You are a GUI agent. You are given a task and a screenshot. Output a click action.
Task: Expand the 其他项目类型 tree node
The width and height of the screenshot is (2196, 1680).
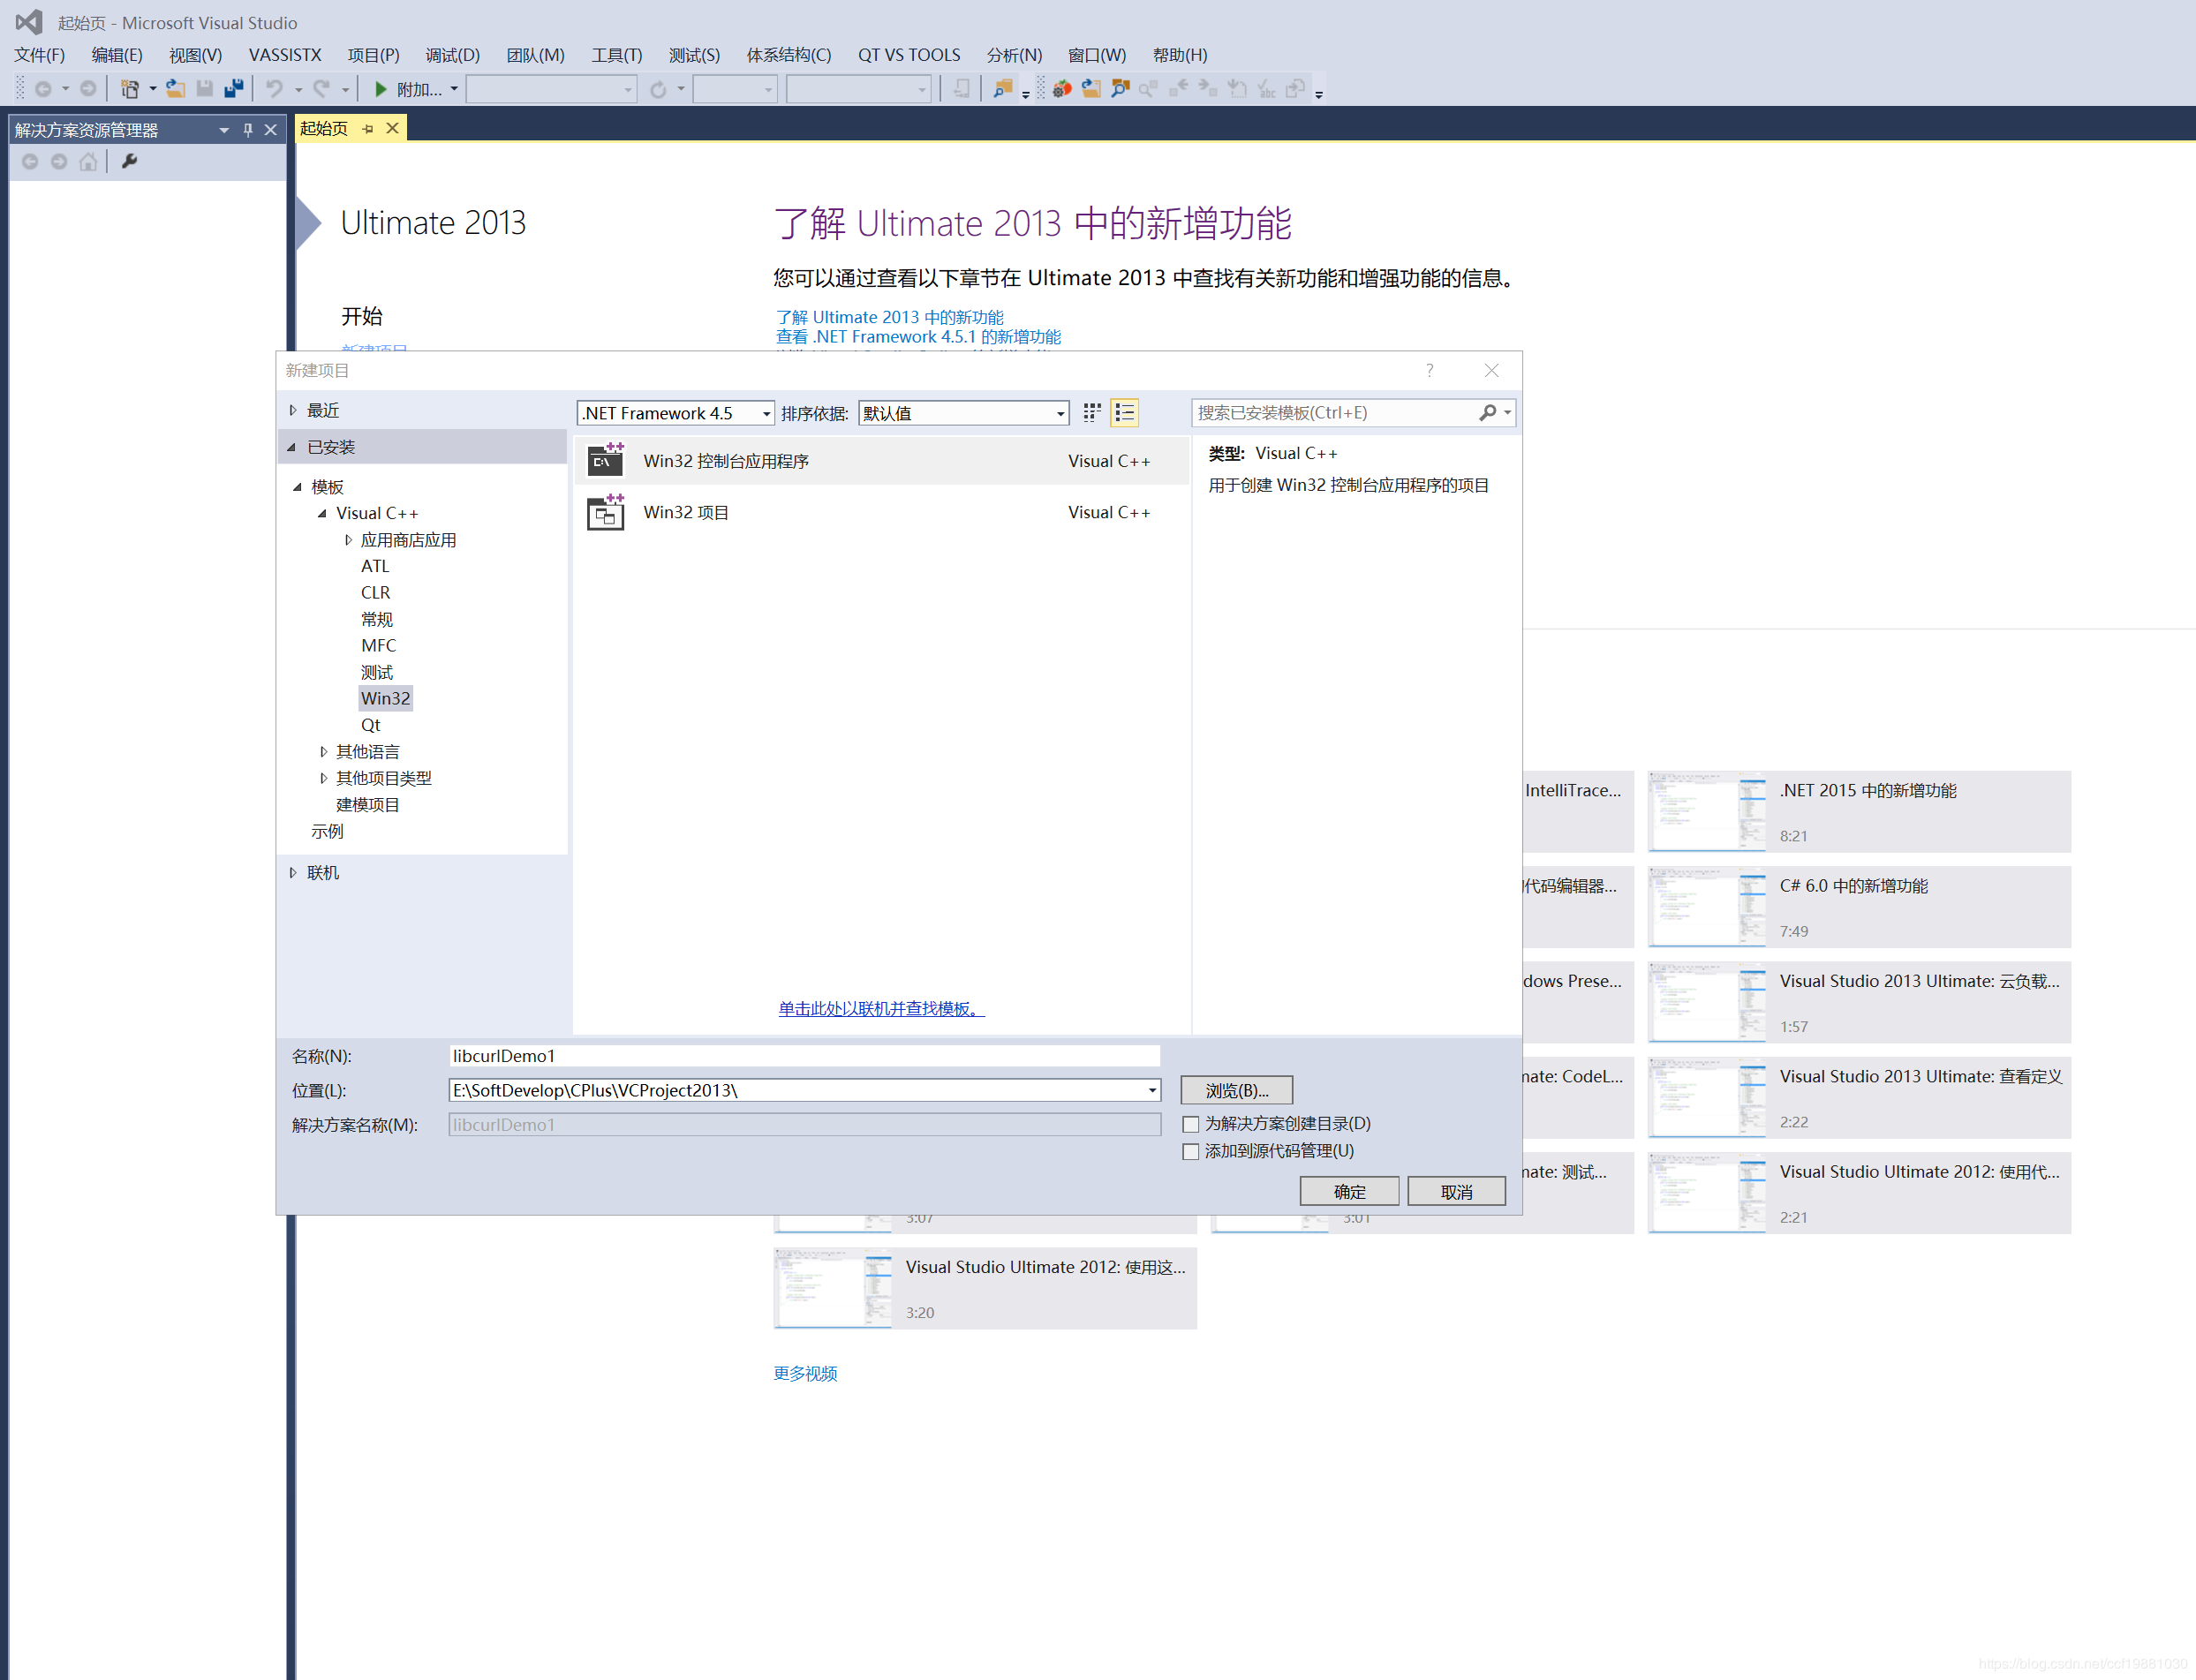323,778
